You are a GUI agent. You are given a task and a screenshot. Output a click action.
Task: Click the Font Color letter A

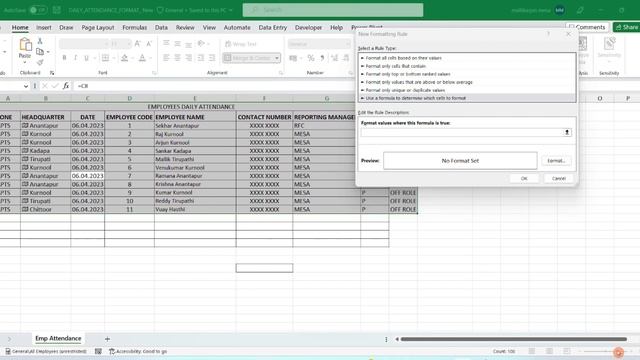click(142, 58)
